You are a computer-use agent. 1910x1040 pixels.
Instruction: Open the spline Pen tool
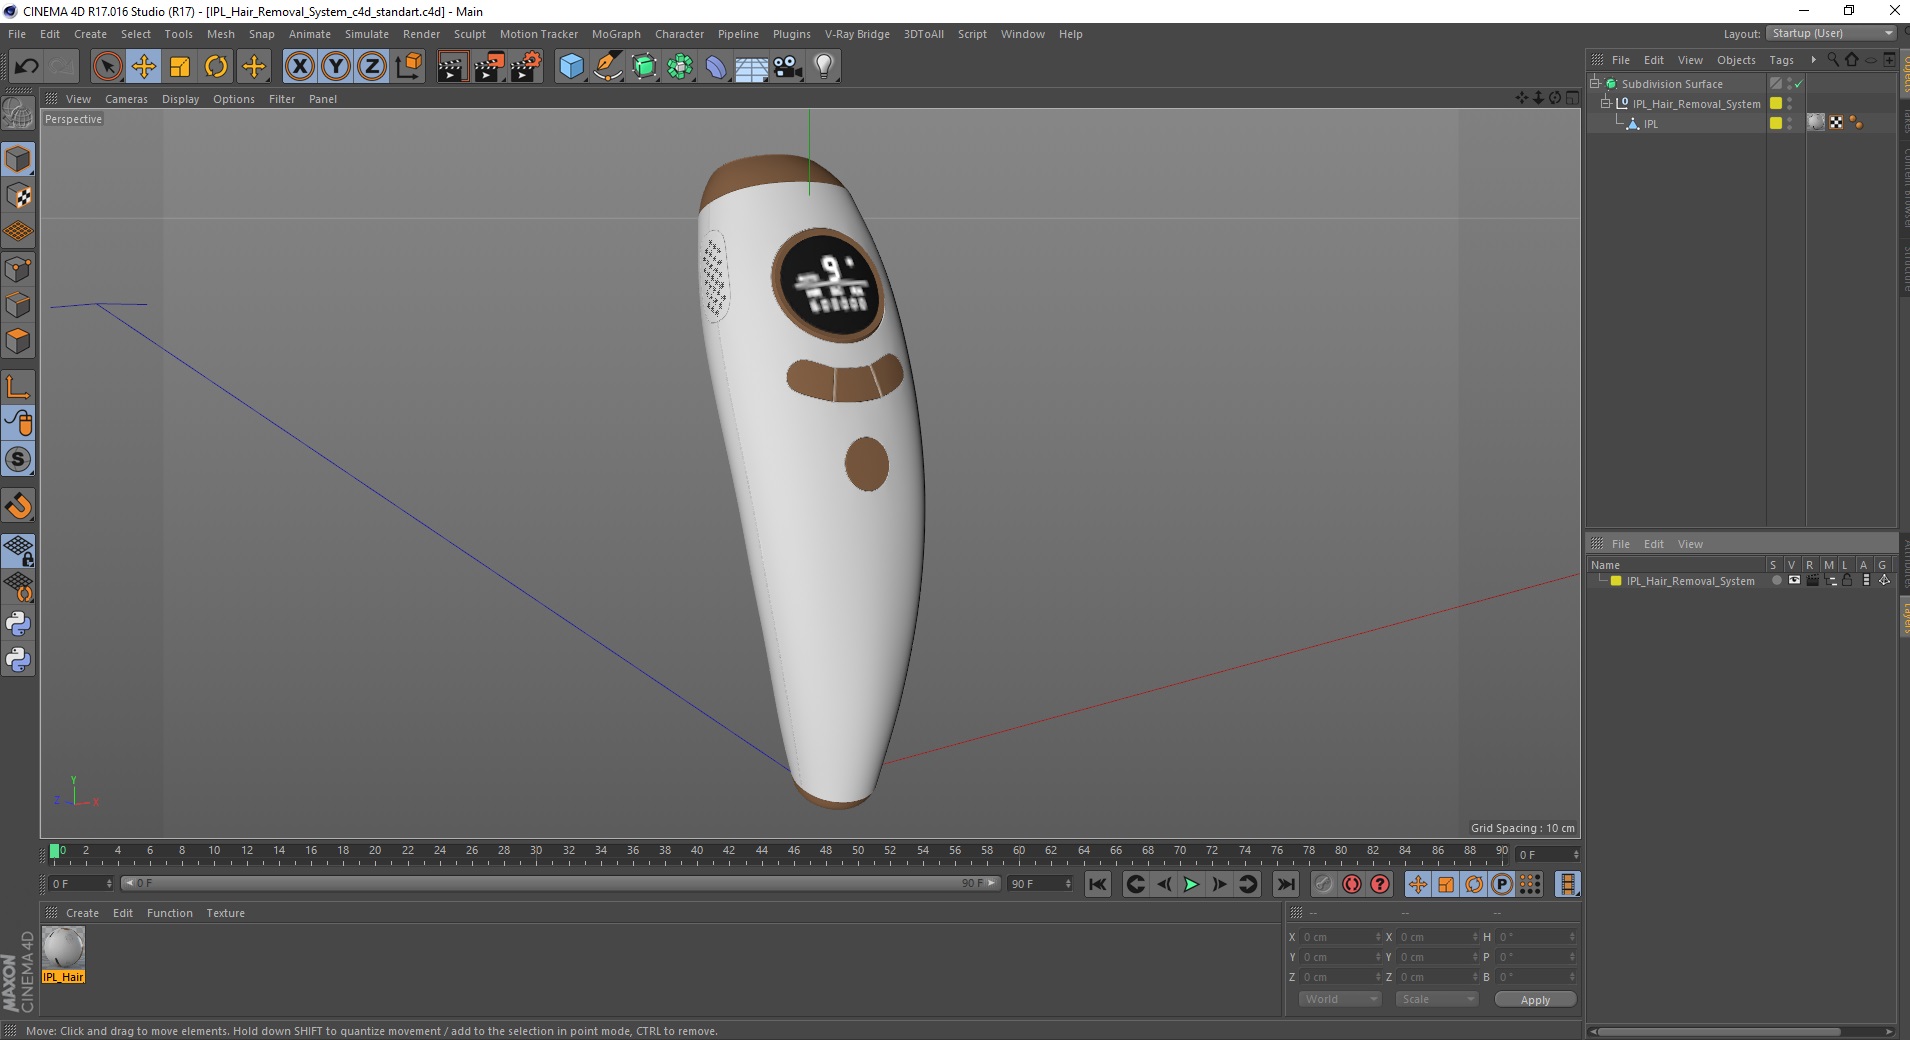click(607, 67)
